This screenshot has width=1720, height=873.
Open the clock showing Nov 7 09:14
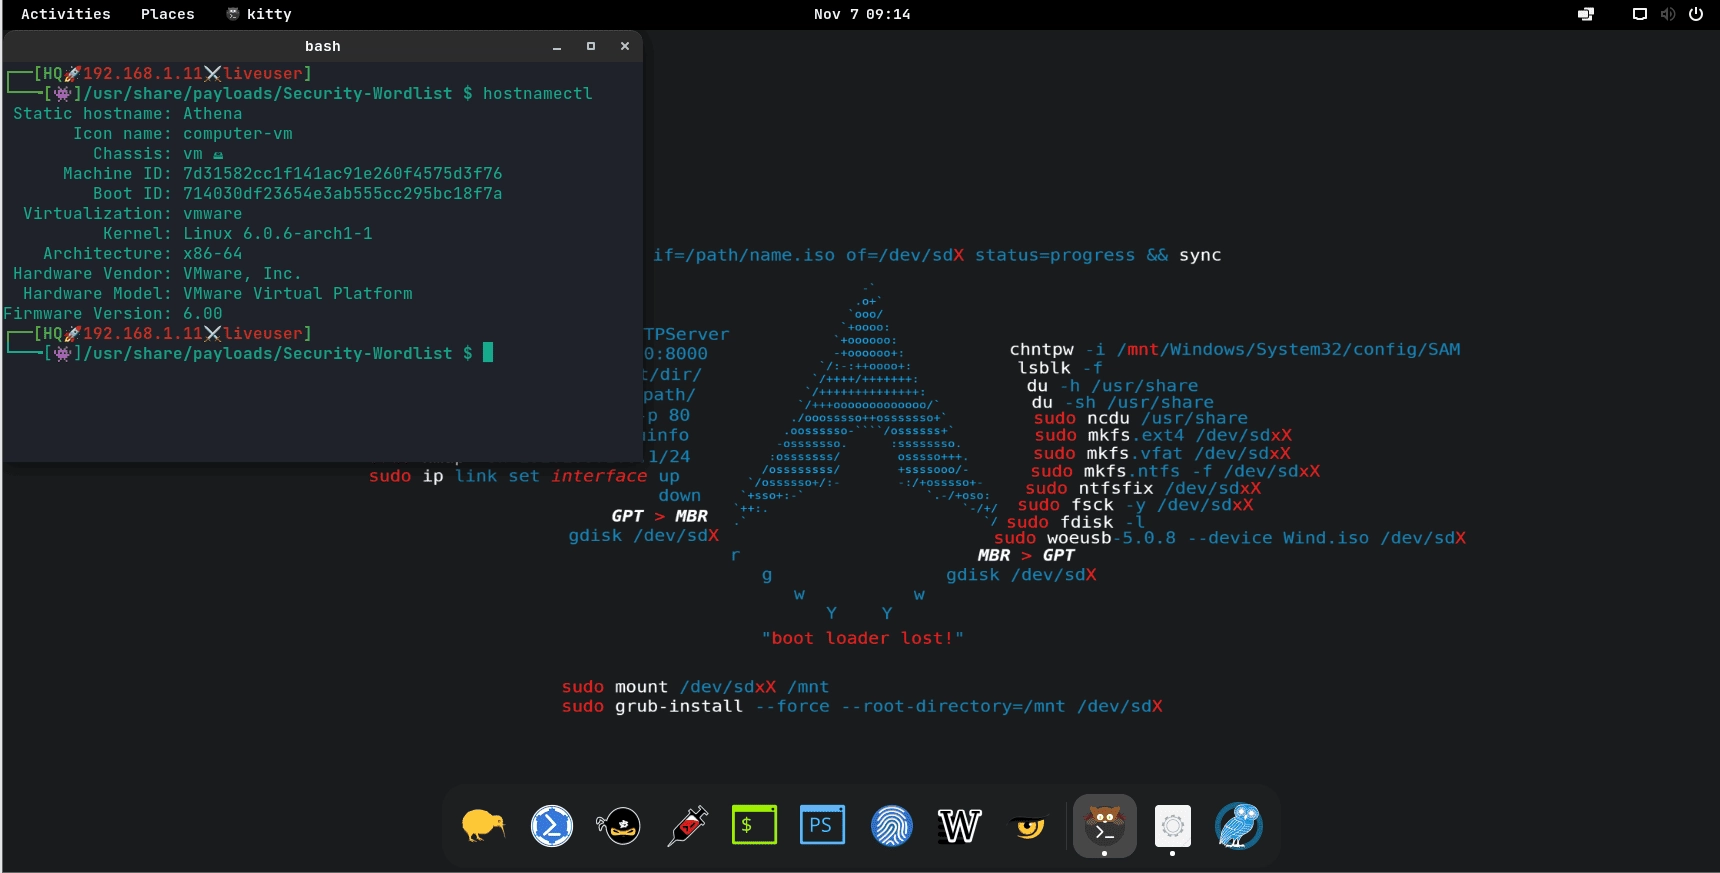(x=862, y=14)
